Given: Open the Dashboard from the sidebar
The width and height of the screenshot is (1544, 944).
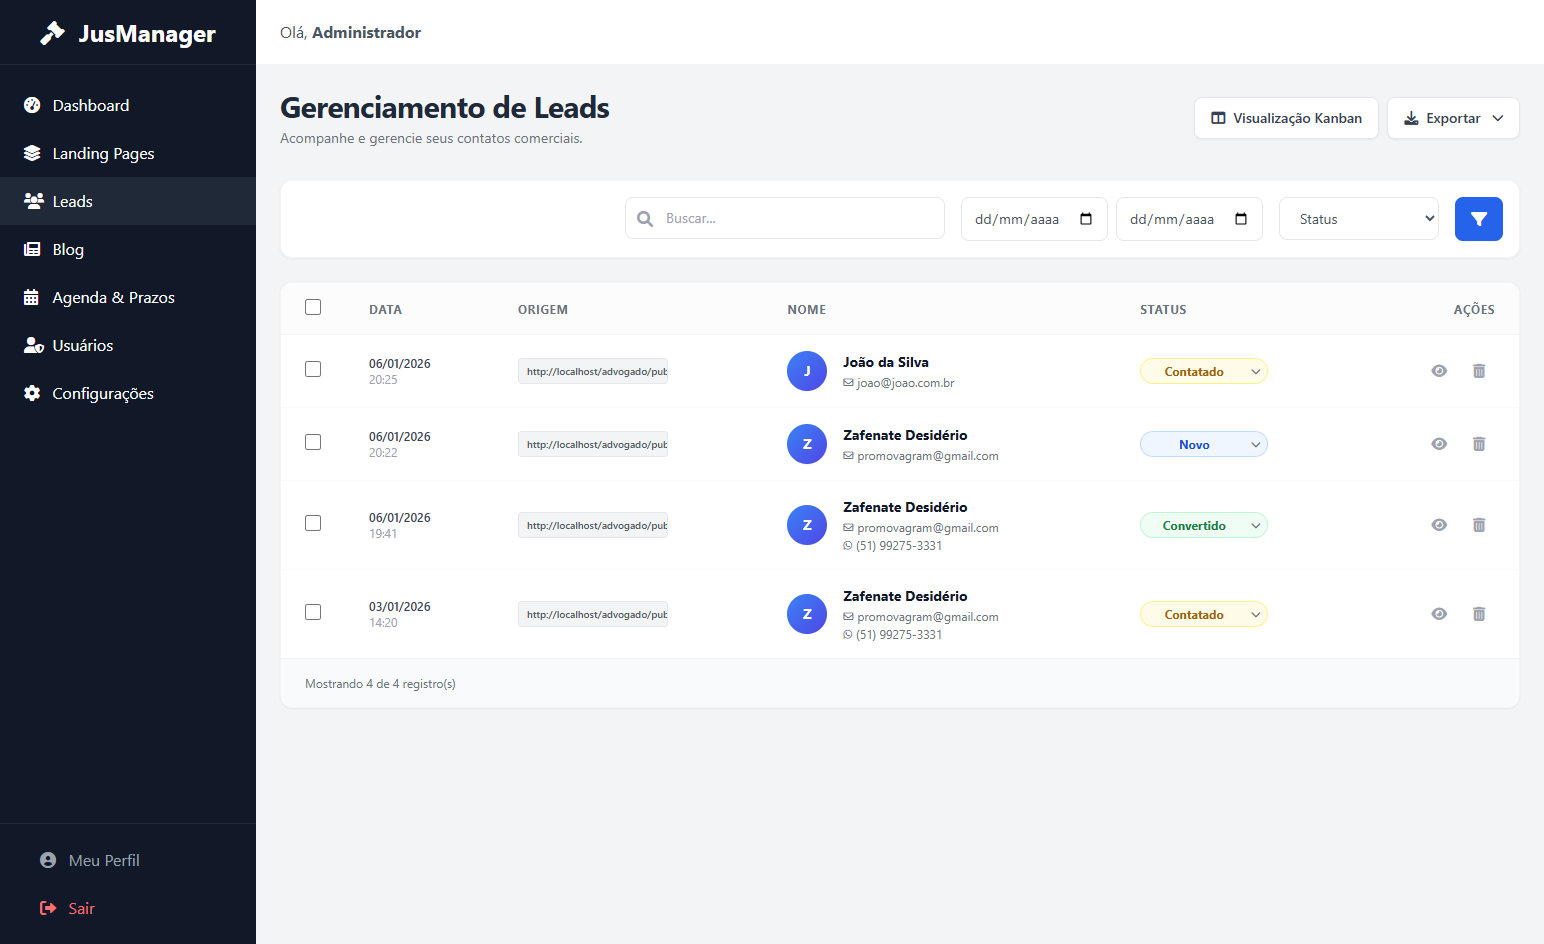Looking at the screenshot, I should pos(90,105).
